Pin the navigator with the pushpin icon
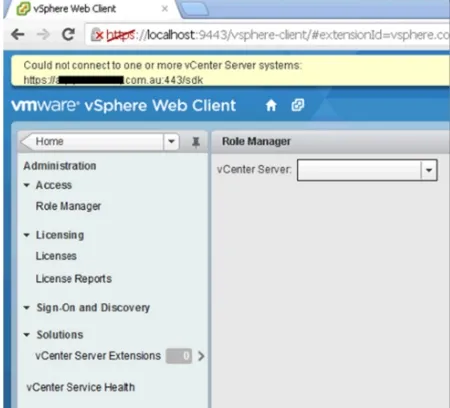 tap(196, 142)
